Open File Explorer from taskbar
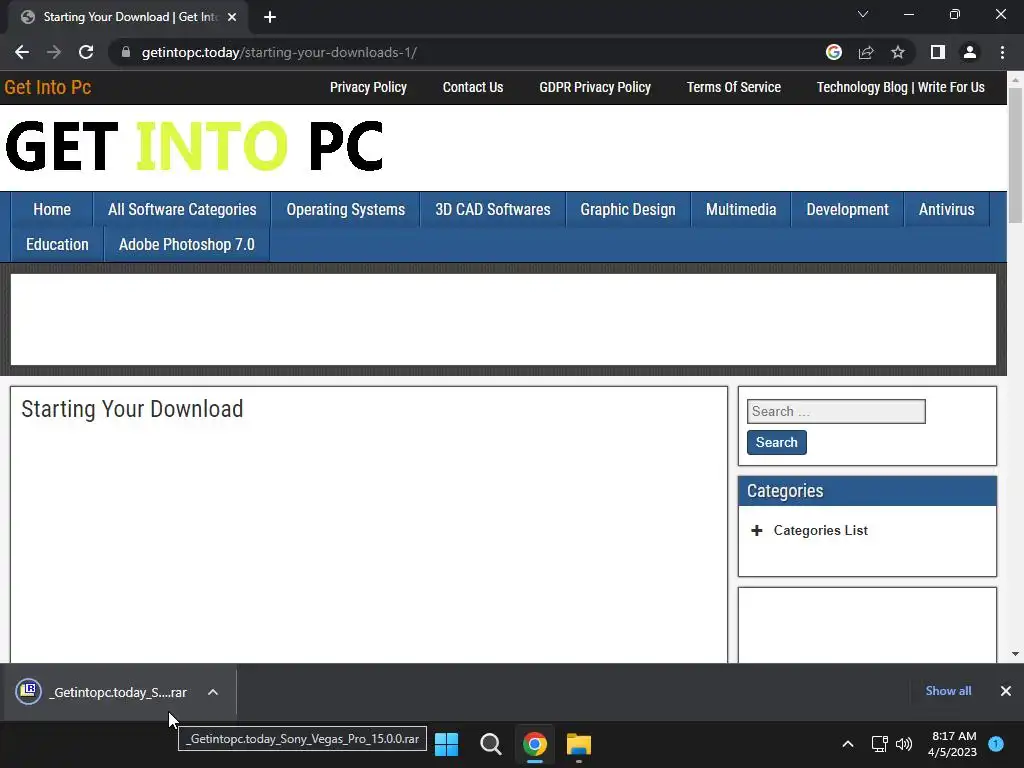This screenshot has height=768, width=1024. [x=579, y=744]
